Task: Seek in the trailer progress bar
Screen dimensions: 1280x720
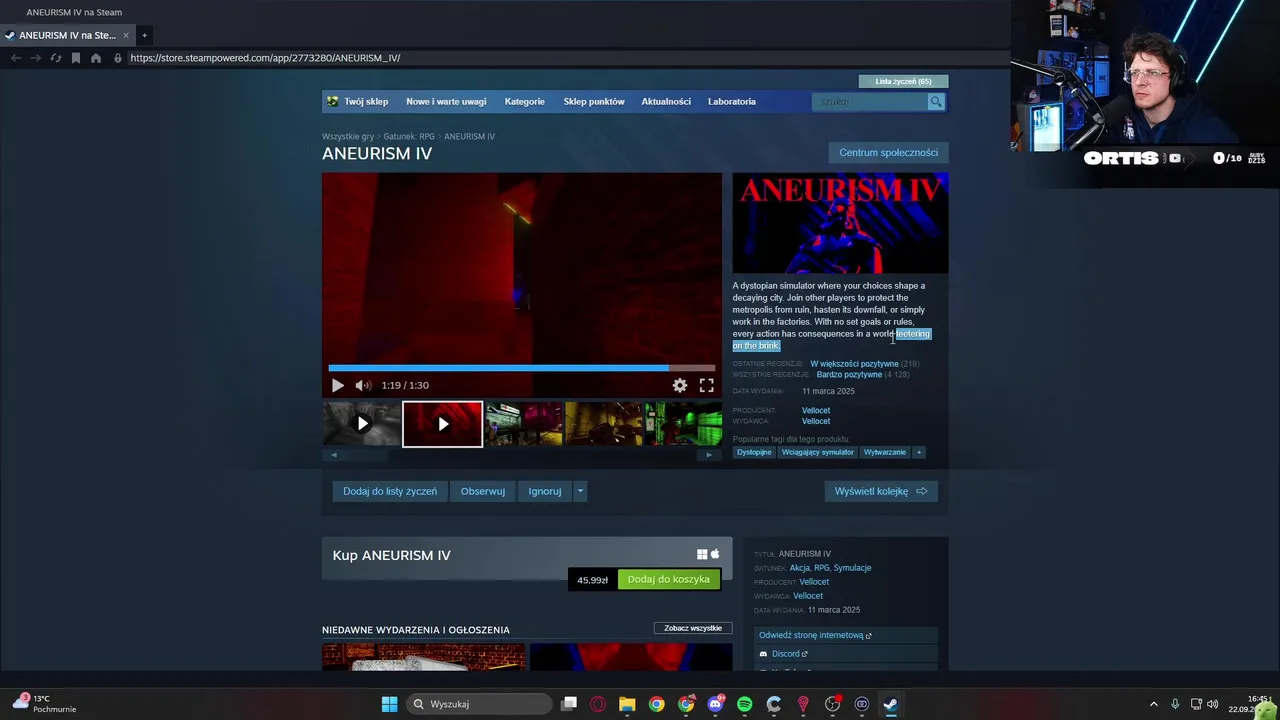Action: pos(521,368)
